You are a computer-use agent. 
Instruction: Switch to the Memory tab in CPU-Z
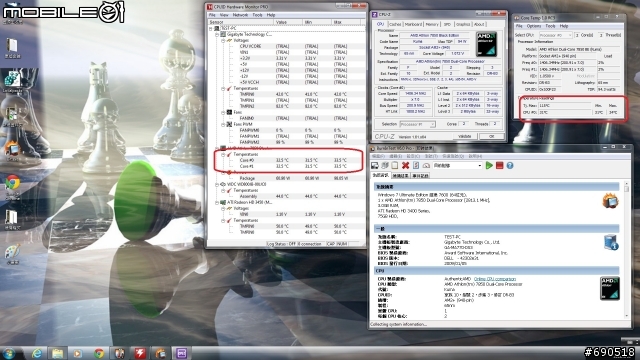(432, 24)
